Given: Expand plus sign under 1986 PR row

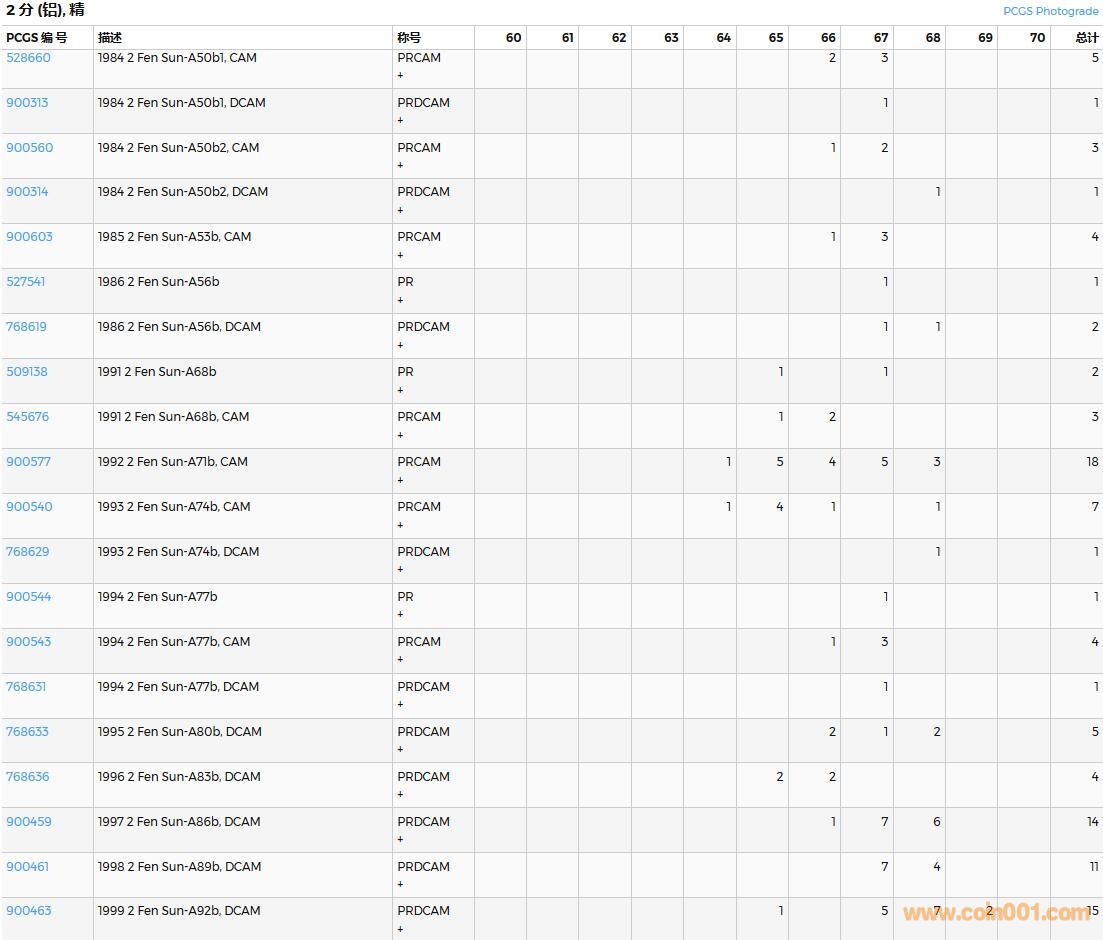Looking at the screenshot, I should (401, 300).
